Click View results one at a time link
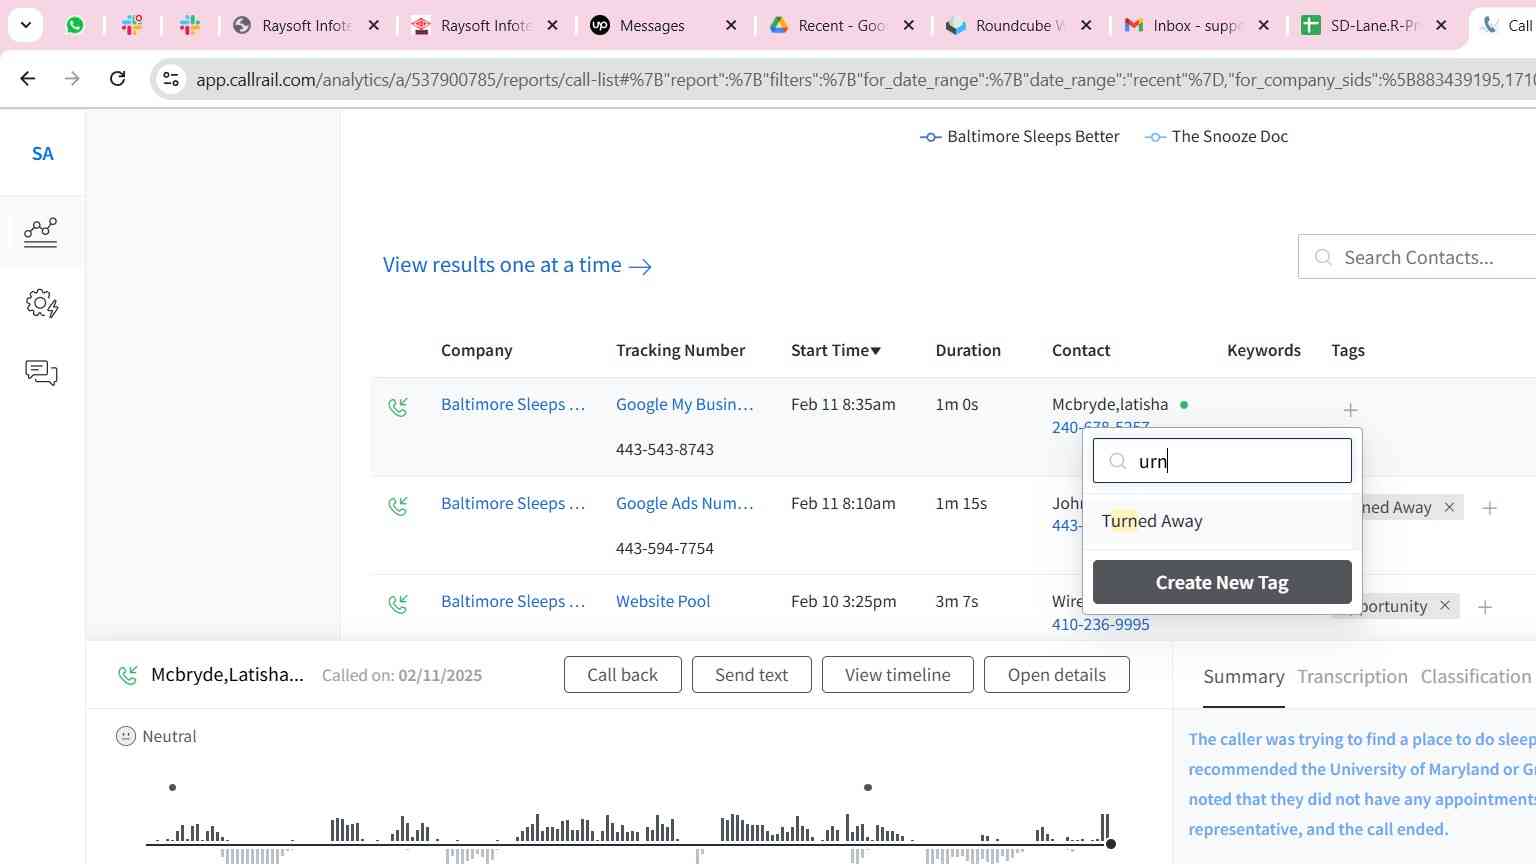1536x864 pixels. [x=517, y=265]
